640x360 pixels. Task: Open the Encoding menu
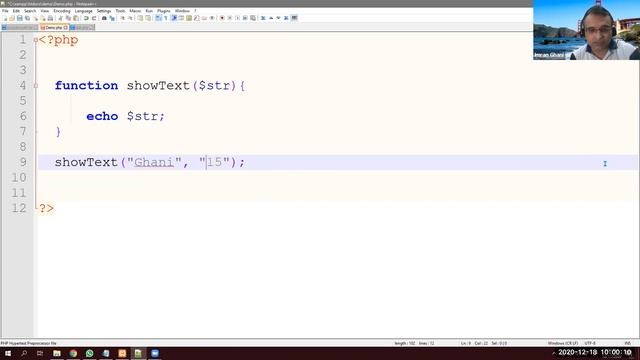62,11
